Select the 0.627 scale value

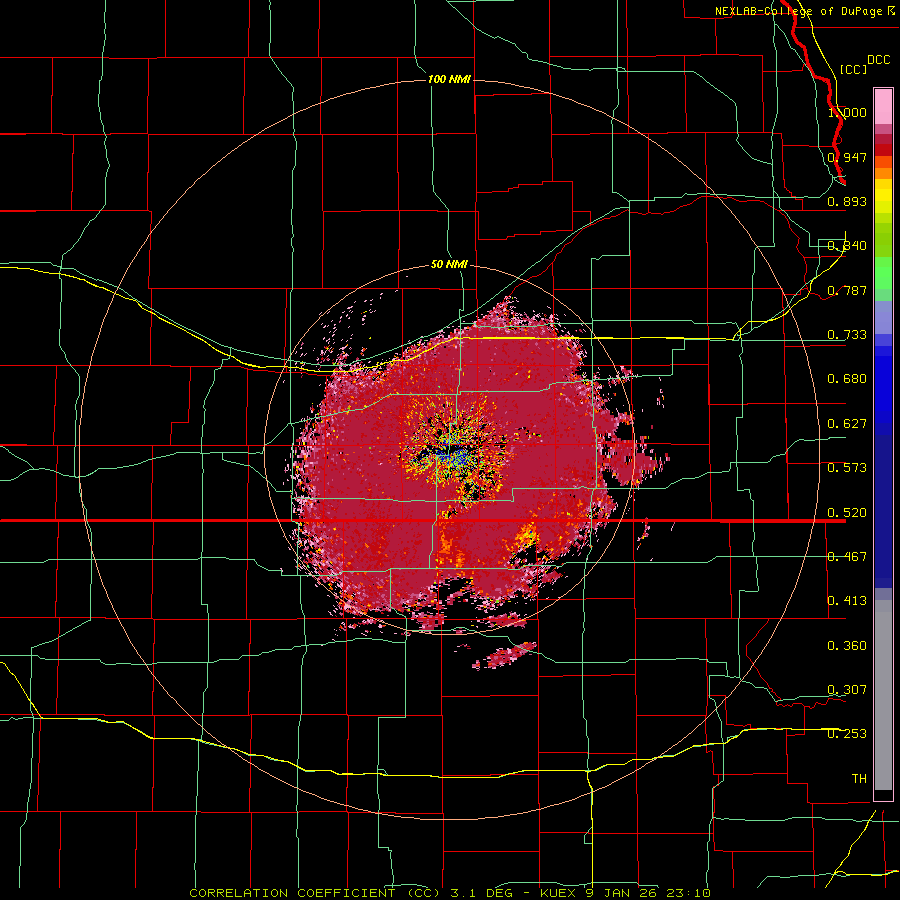pos(847,424)
